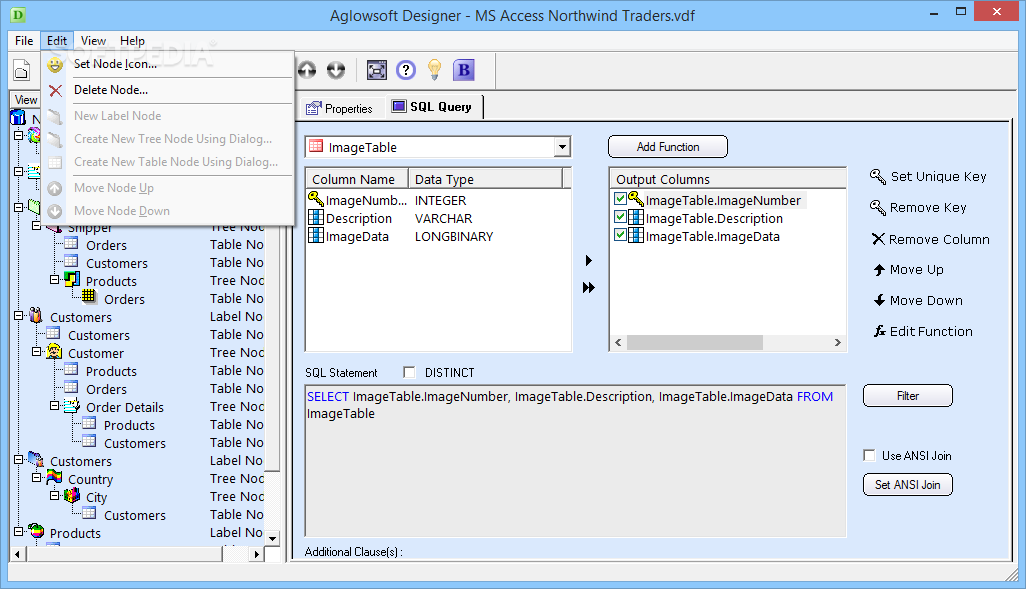The height and width of the screenshot is (589, 1026).
Task: Collapse the City tree node
Action: [x=54, y=496]
